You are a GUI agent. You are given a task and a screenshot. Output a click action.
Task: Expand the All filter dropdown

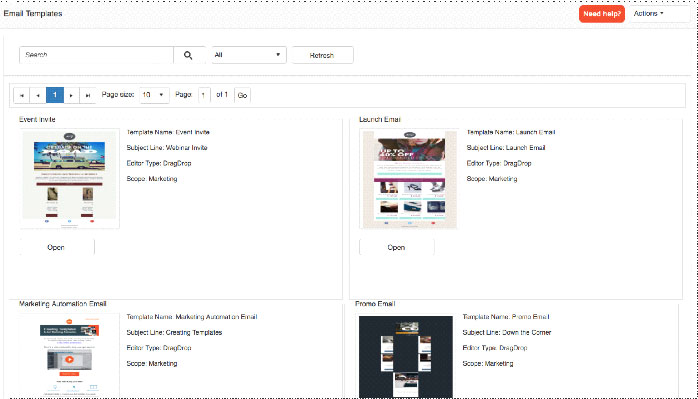[x=248, y=55]
